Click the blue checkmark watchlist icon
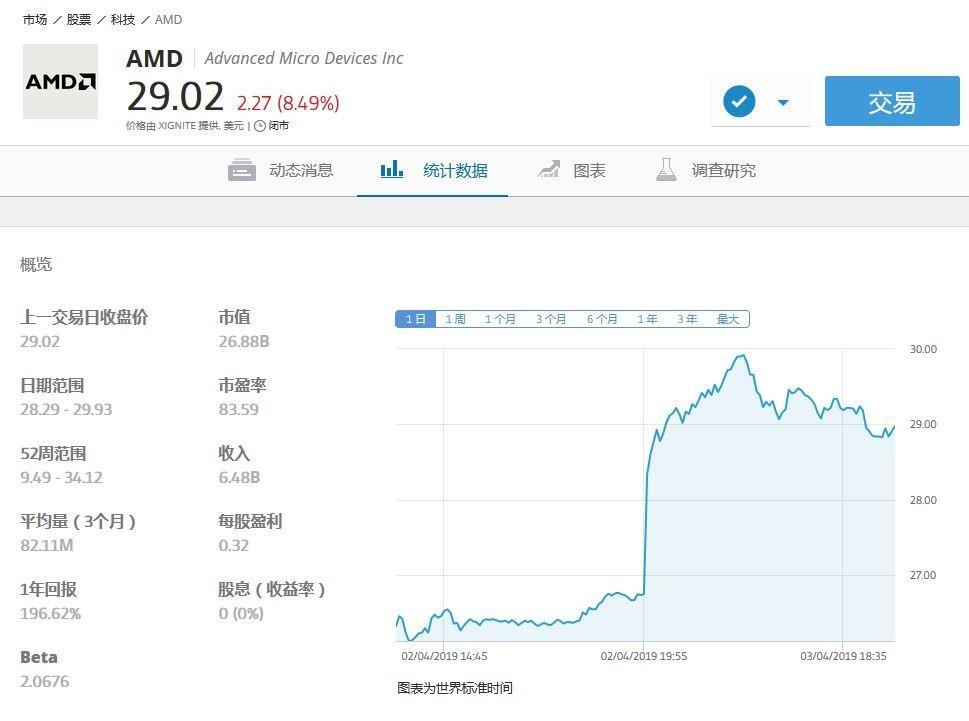Viewport: 969px width, 721px height. tap(739, 102)
